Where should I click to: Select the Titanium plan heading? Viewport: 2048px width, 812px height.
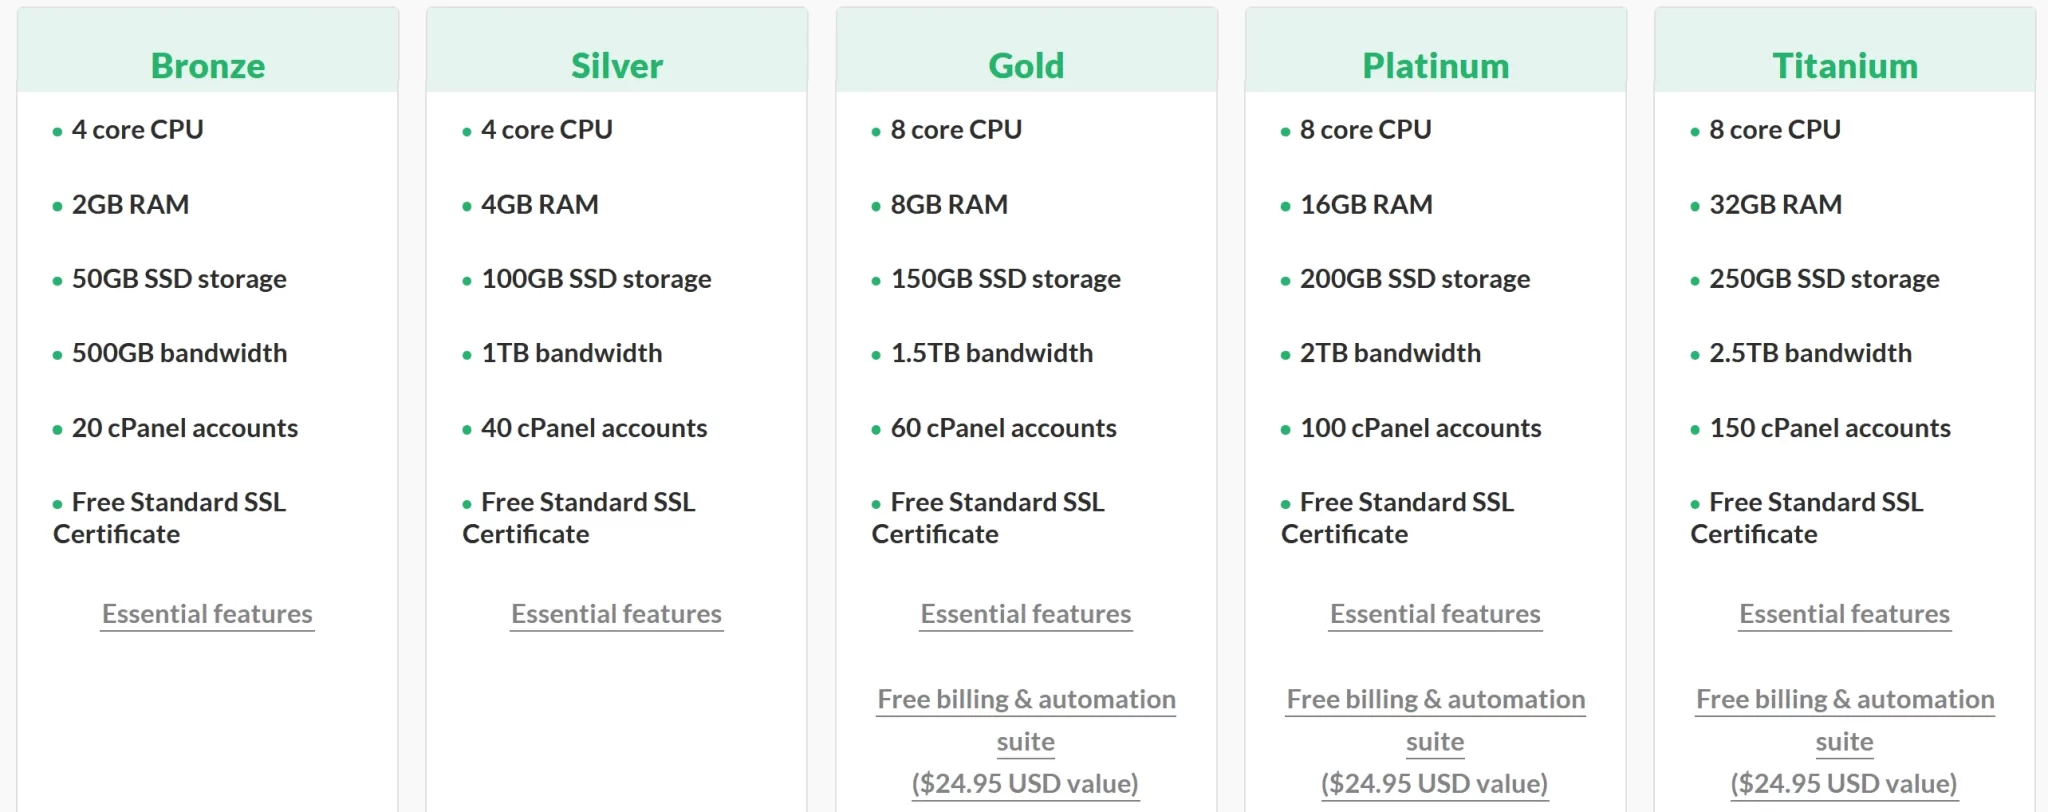click(1845, 66)
